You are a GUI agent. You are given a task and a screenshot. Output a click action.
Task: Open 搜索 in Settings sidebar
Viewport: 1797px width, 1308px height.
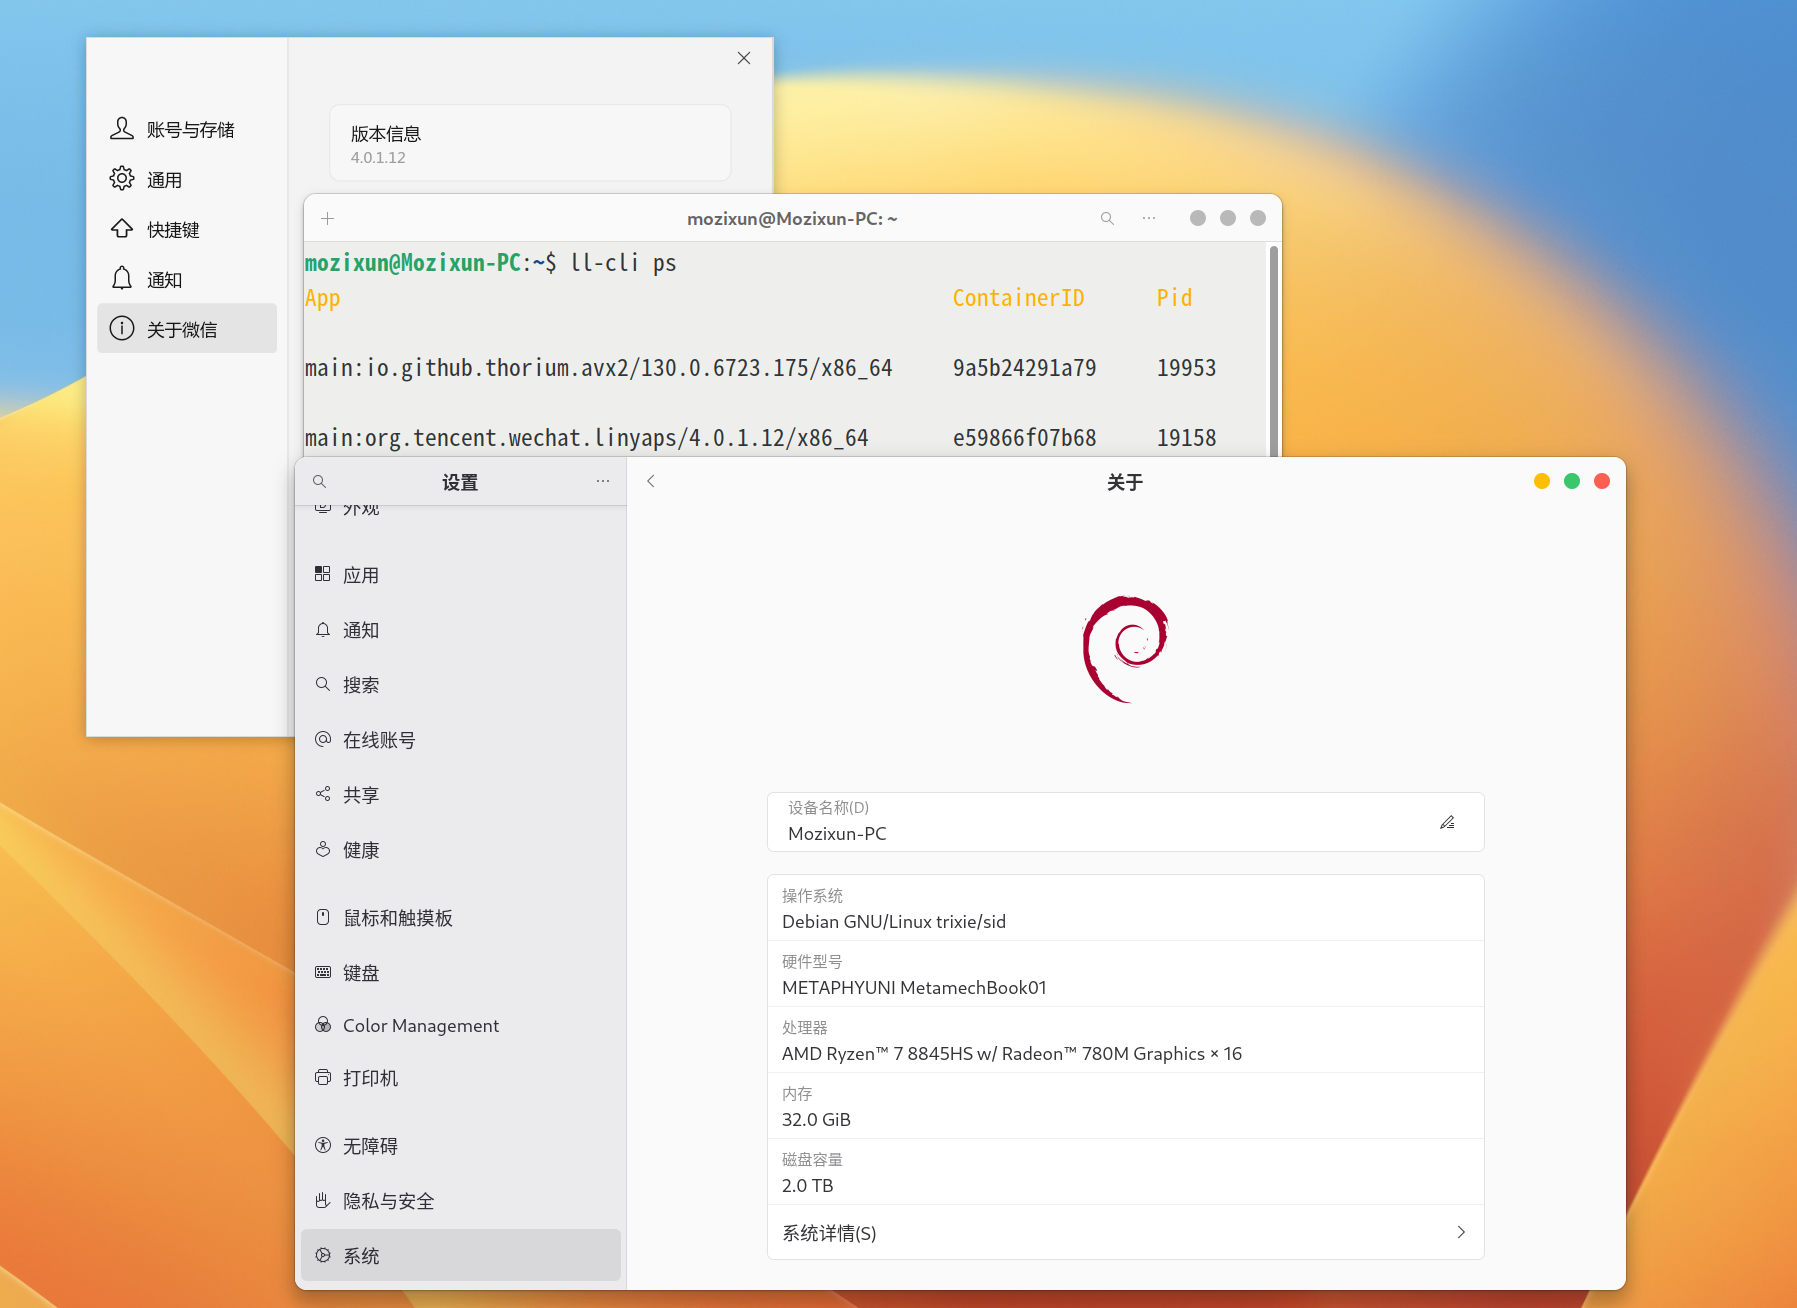click(x=461, y=685)
